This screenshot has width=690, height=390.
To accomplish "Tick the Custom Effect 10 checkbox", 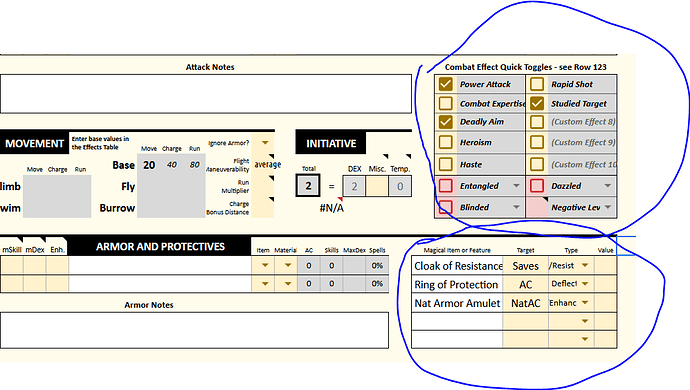I will (x=537, y=164).
